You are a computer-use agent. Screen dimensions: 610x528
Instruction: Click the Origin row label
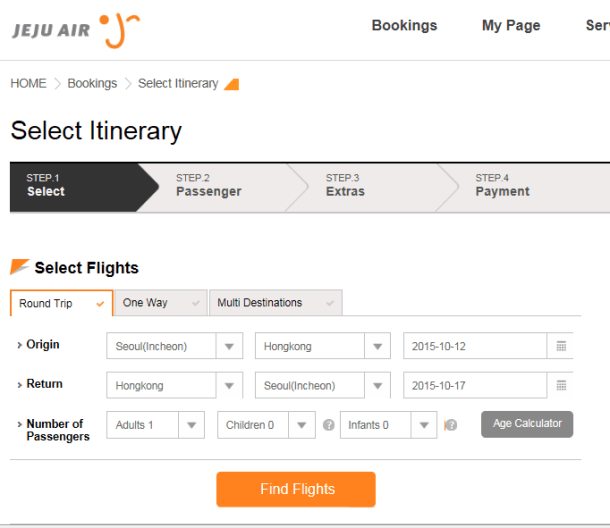click(43, 344)
